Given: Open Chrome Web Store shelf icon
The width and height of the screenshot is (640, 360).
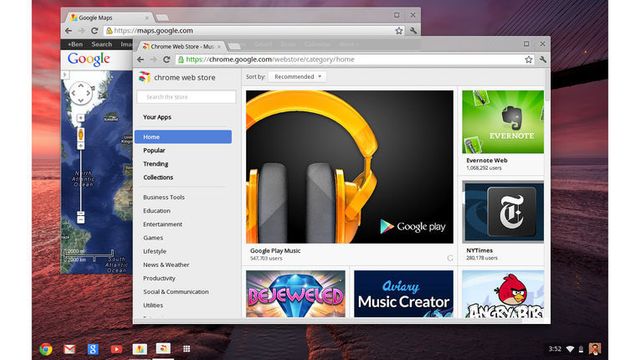Looking at the screenshot, I should 163,348.
